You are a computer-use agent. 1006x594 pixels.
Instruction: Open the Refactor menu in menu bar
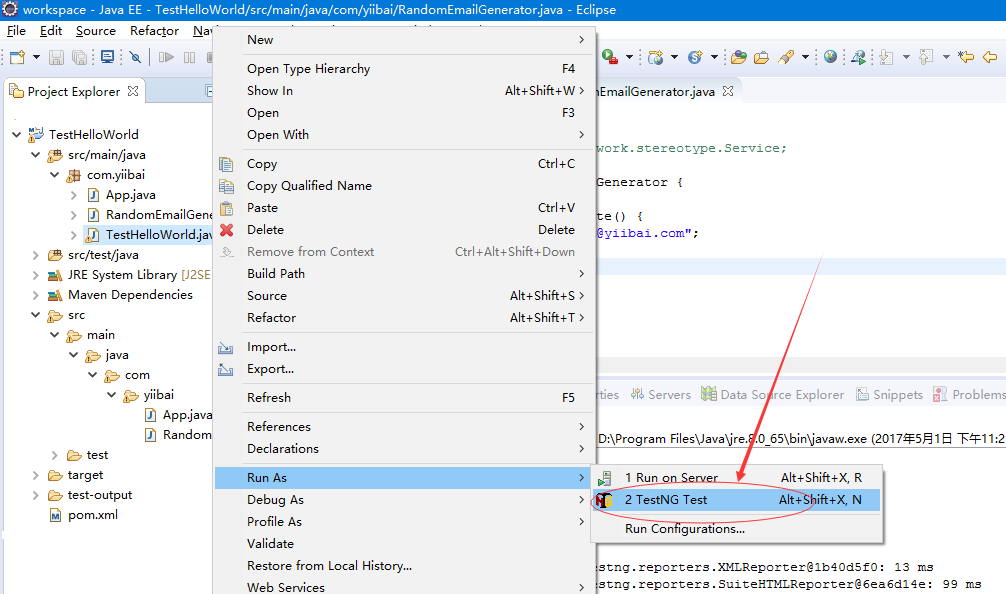[x=154, y=31]
